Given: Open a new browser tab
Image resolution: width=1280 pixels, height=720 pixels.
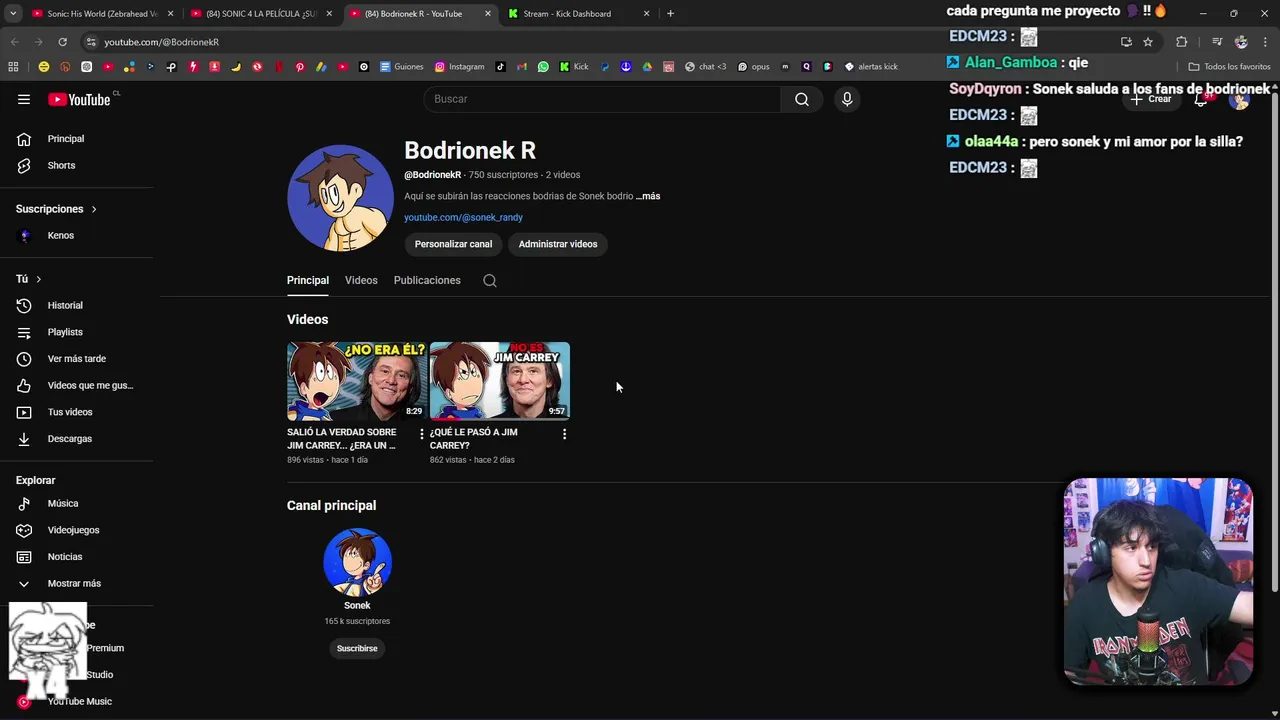Looking at the screenshot, I should coord(670,14).
